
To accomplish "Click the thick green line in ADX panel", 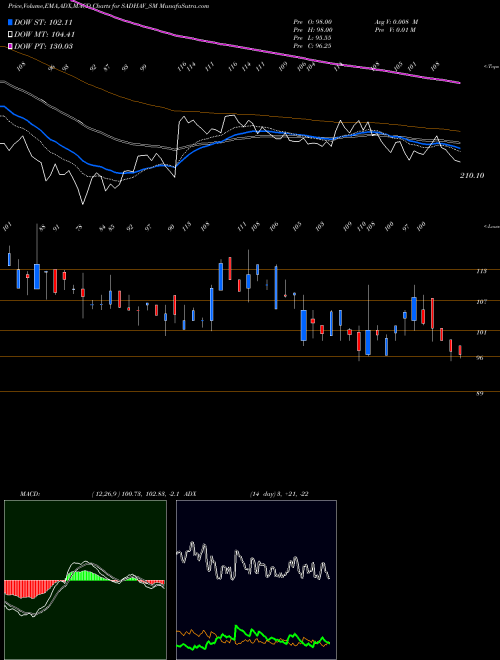I will (253, 638).
